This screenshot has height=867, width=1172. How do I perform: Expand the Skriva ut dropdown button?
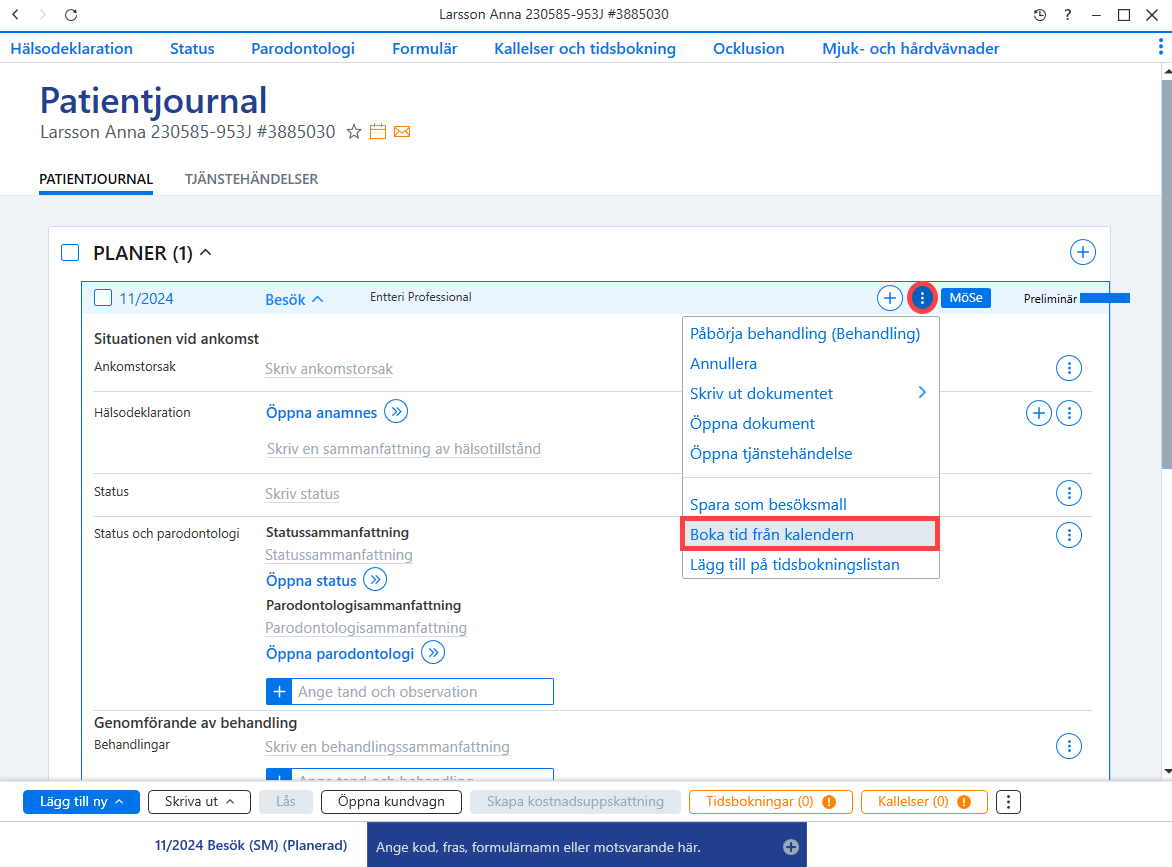coord(199,801)
